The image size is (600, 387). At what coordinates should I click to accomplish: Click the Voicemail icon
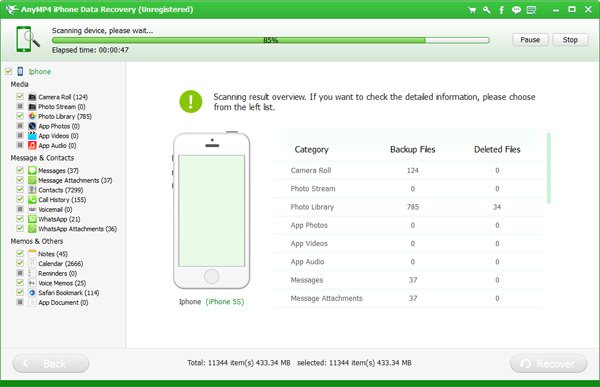[x=33, y=209]
